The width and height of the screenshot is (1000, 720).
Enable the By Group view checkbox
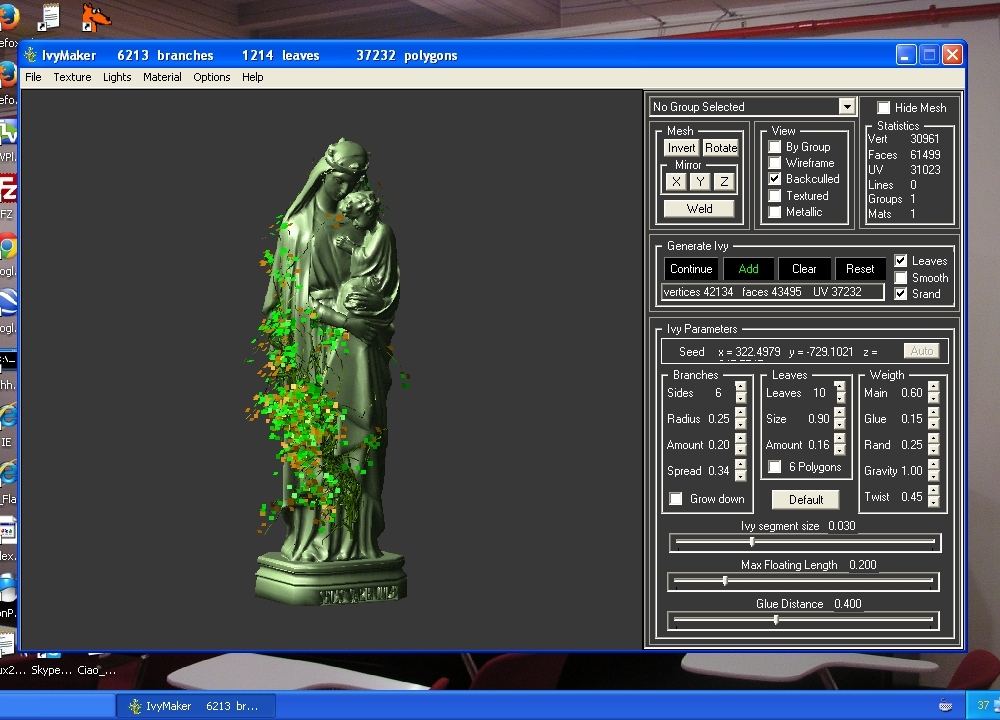click(774, 147)
